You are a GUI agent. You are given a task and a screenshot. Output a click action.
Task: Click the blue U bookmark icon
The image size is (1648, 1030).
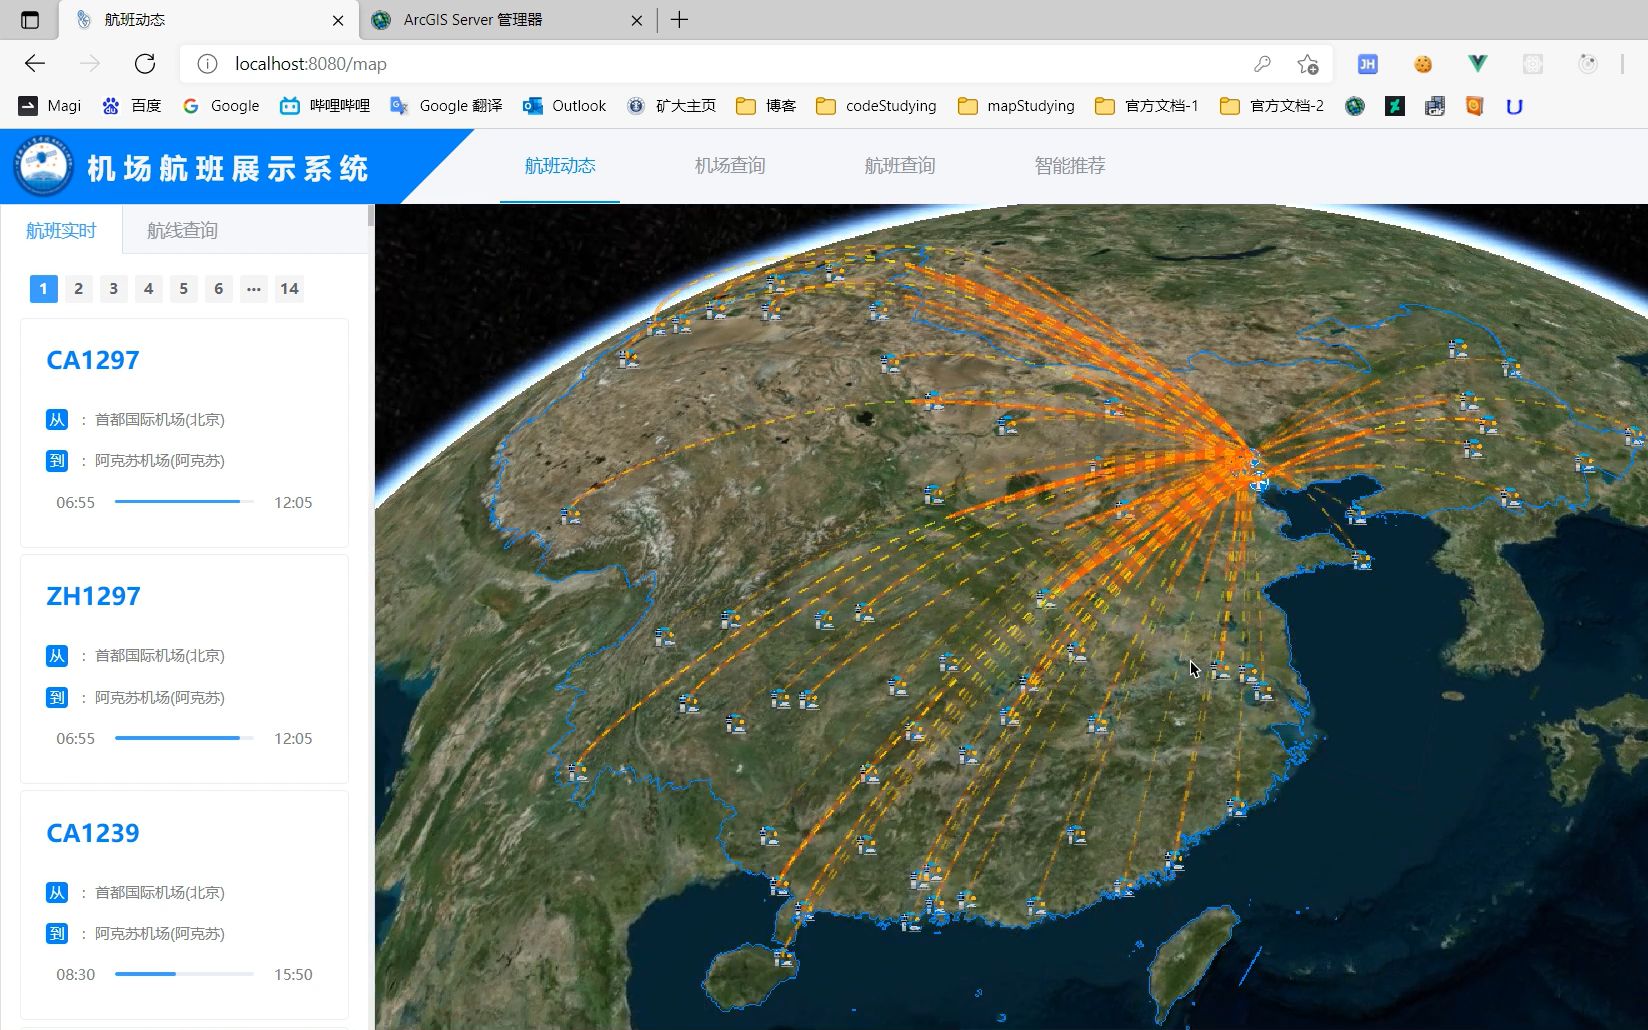(1514, 106)
